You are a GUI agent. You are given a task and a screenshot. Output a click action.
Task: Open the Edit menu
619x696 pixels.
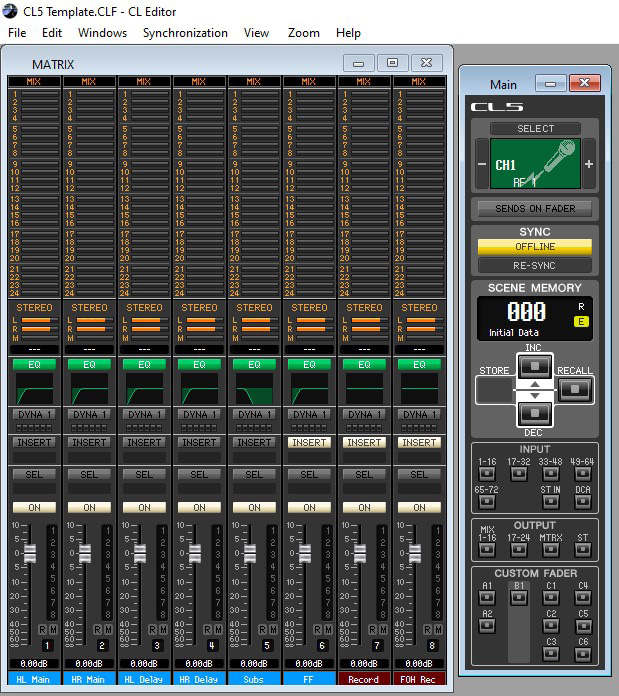52,33
